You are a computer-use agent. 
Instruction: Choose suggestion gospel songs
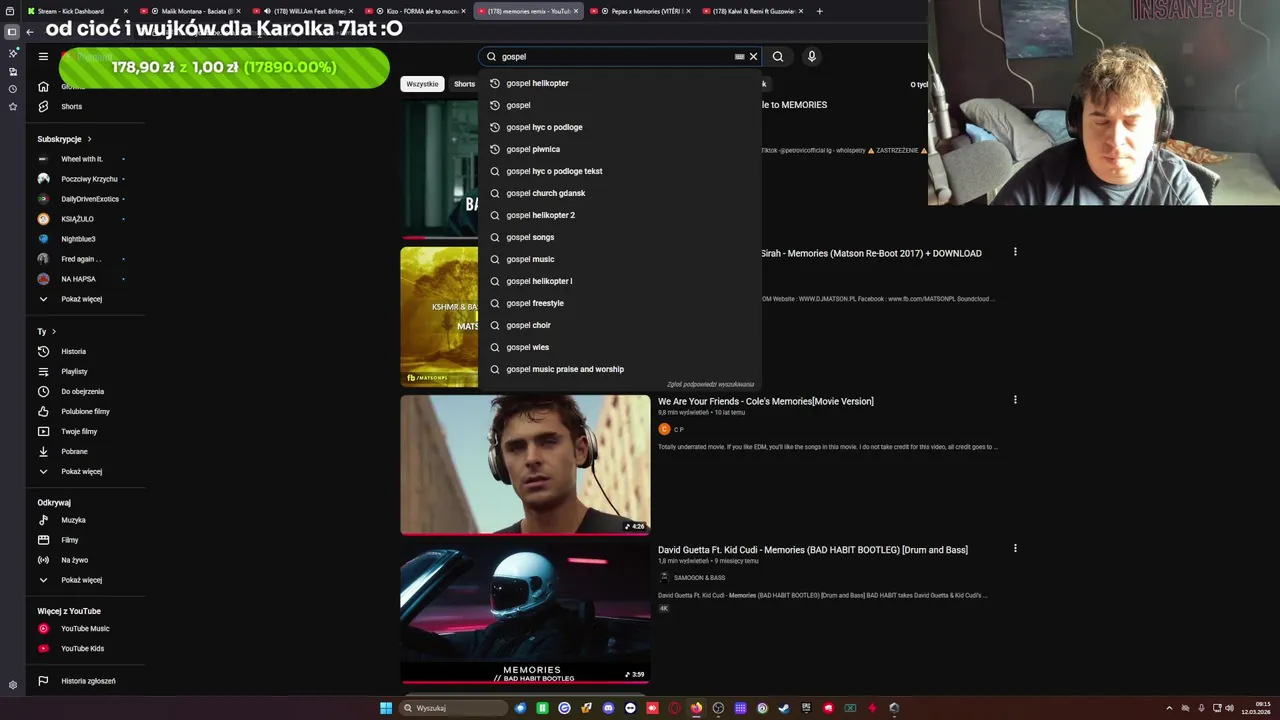(620, 237)
